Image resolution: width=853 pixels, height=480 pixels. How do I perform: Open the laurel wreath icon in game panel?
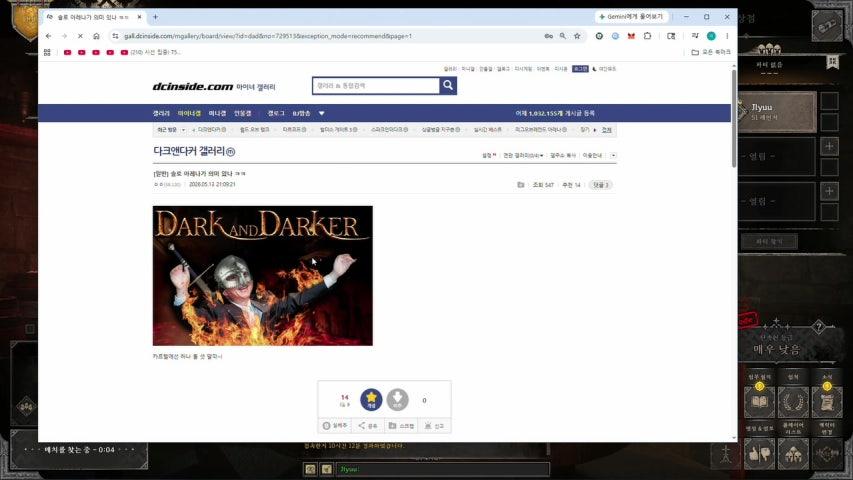793,402
